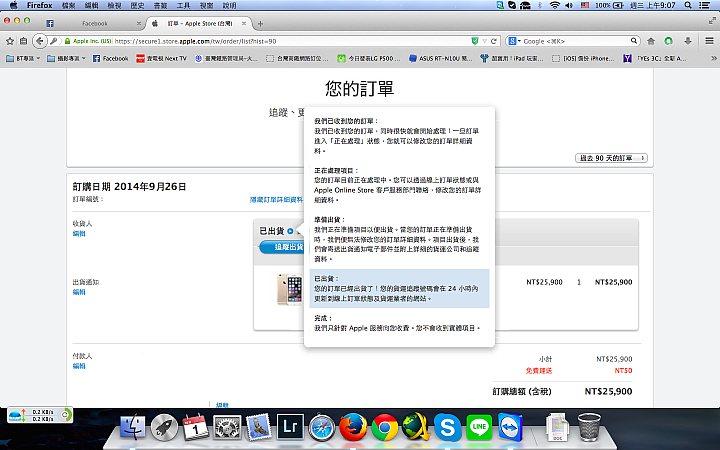This screenshot has height=450, width=720.
Task: Open the 過去 90 天的訂單 dropdown
Action: pyautogui.click(x=611, y=158)
